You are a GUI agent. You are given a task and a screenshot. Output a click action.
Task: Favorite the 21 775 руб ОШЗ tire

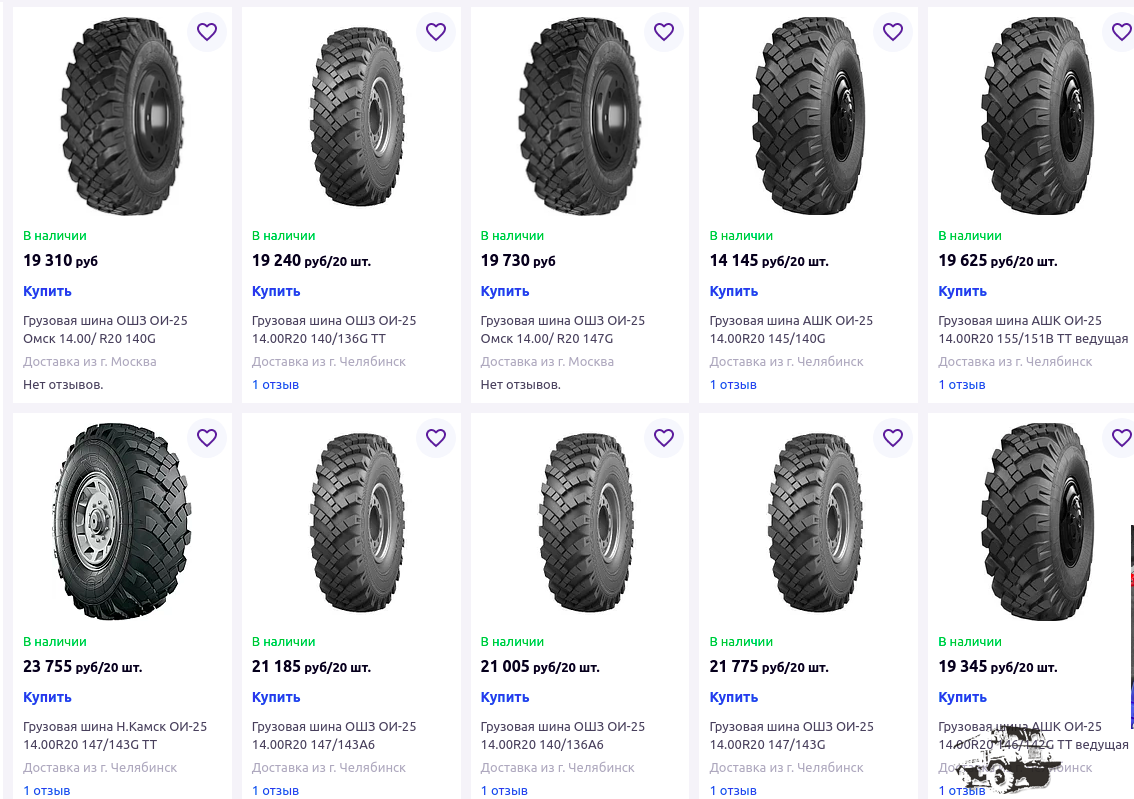click(892, 437)
